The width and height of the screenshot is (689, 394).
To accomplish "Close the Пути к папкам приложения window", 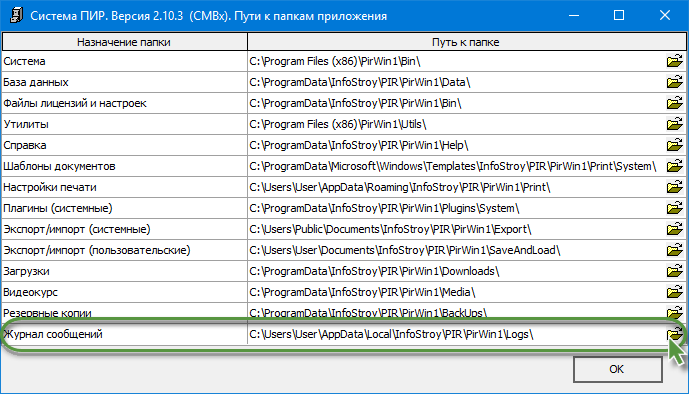I will 665,15.
